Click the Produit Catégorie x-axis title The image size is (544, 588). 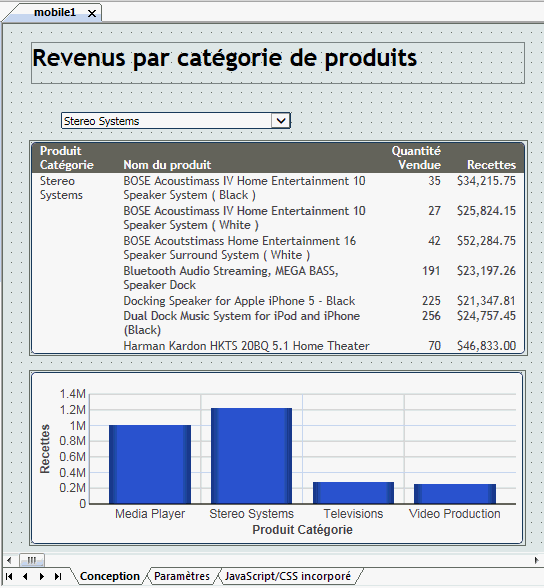(302, 530)
